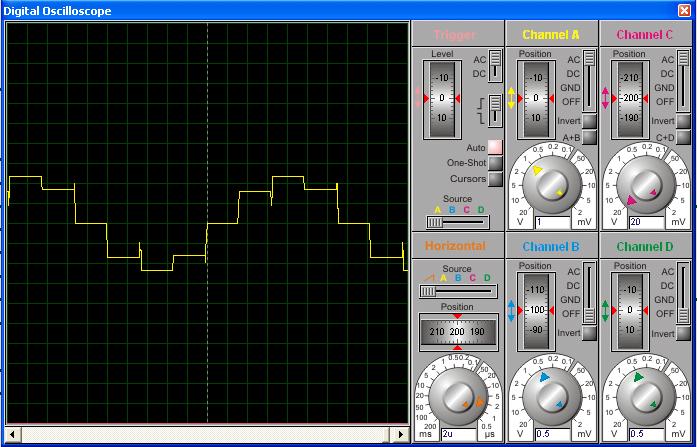Click the Trigger panel heading
Screen dimensions: 697x447
tap(455, 35)
